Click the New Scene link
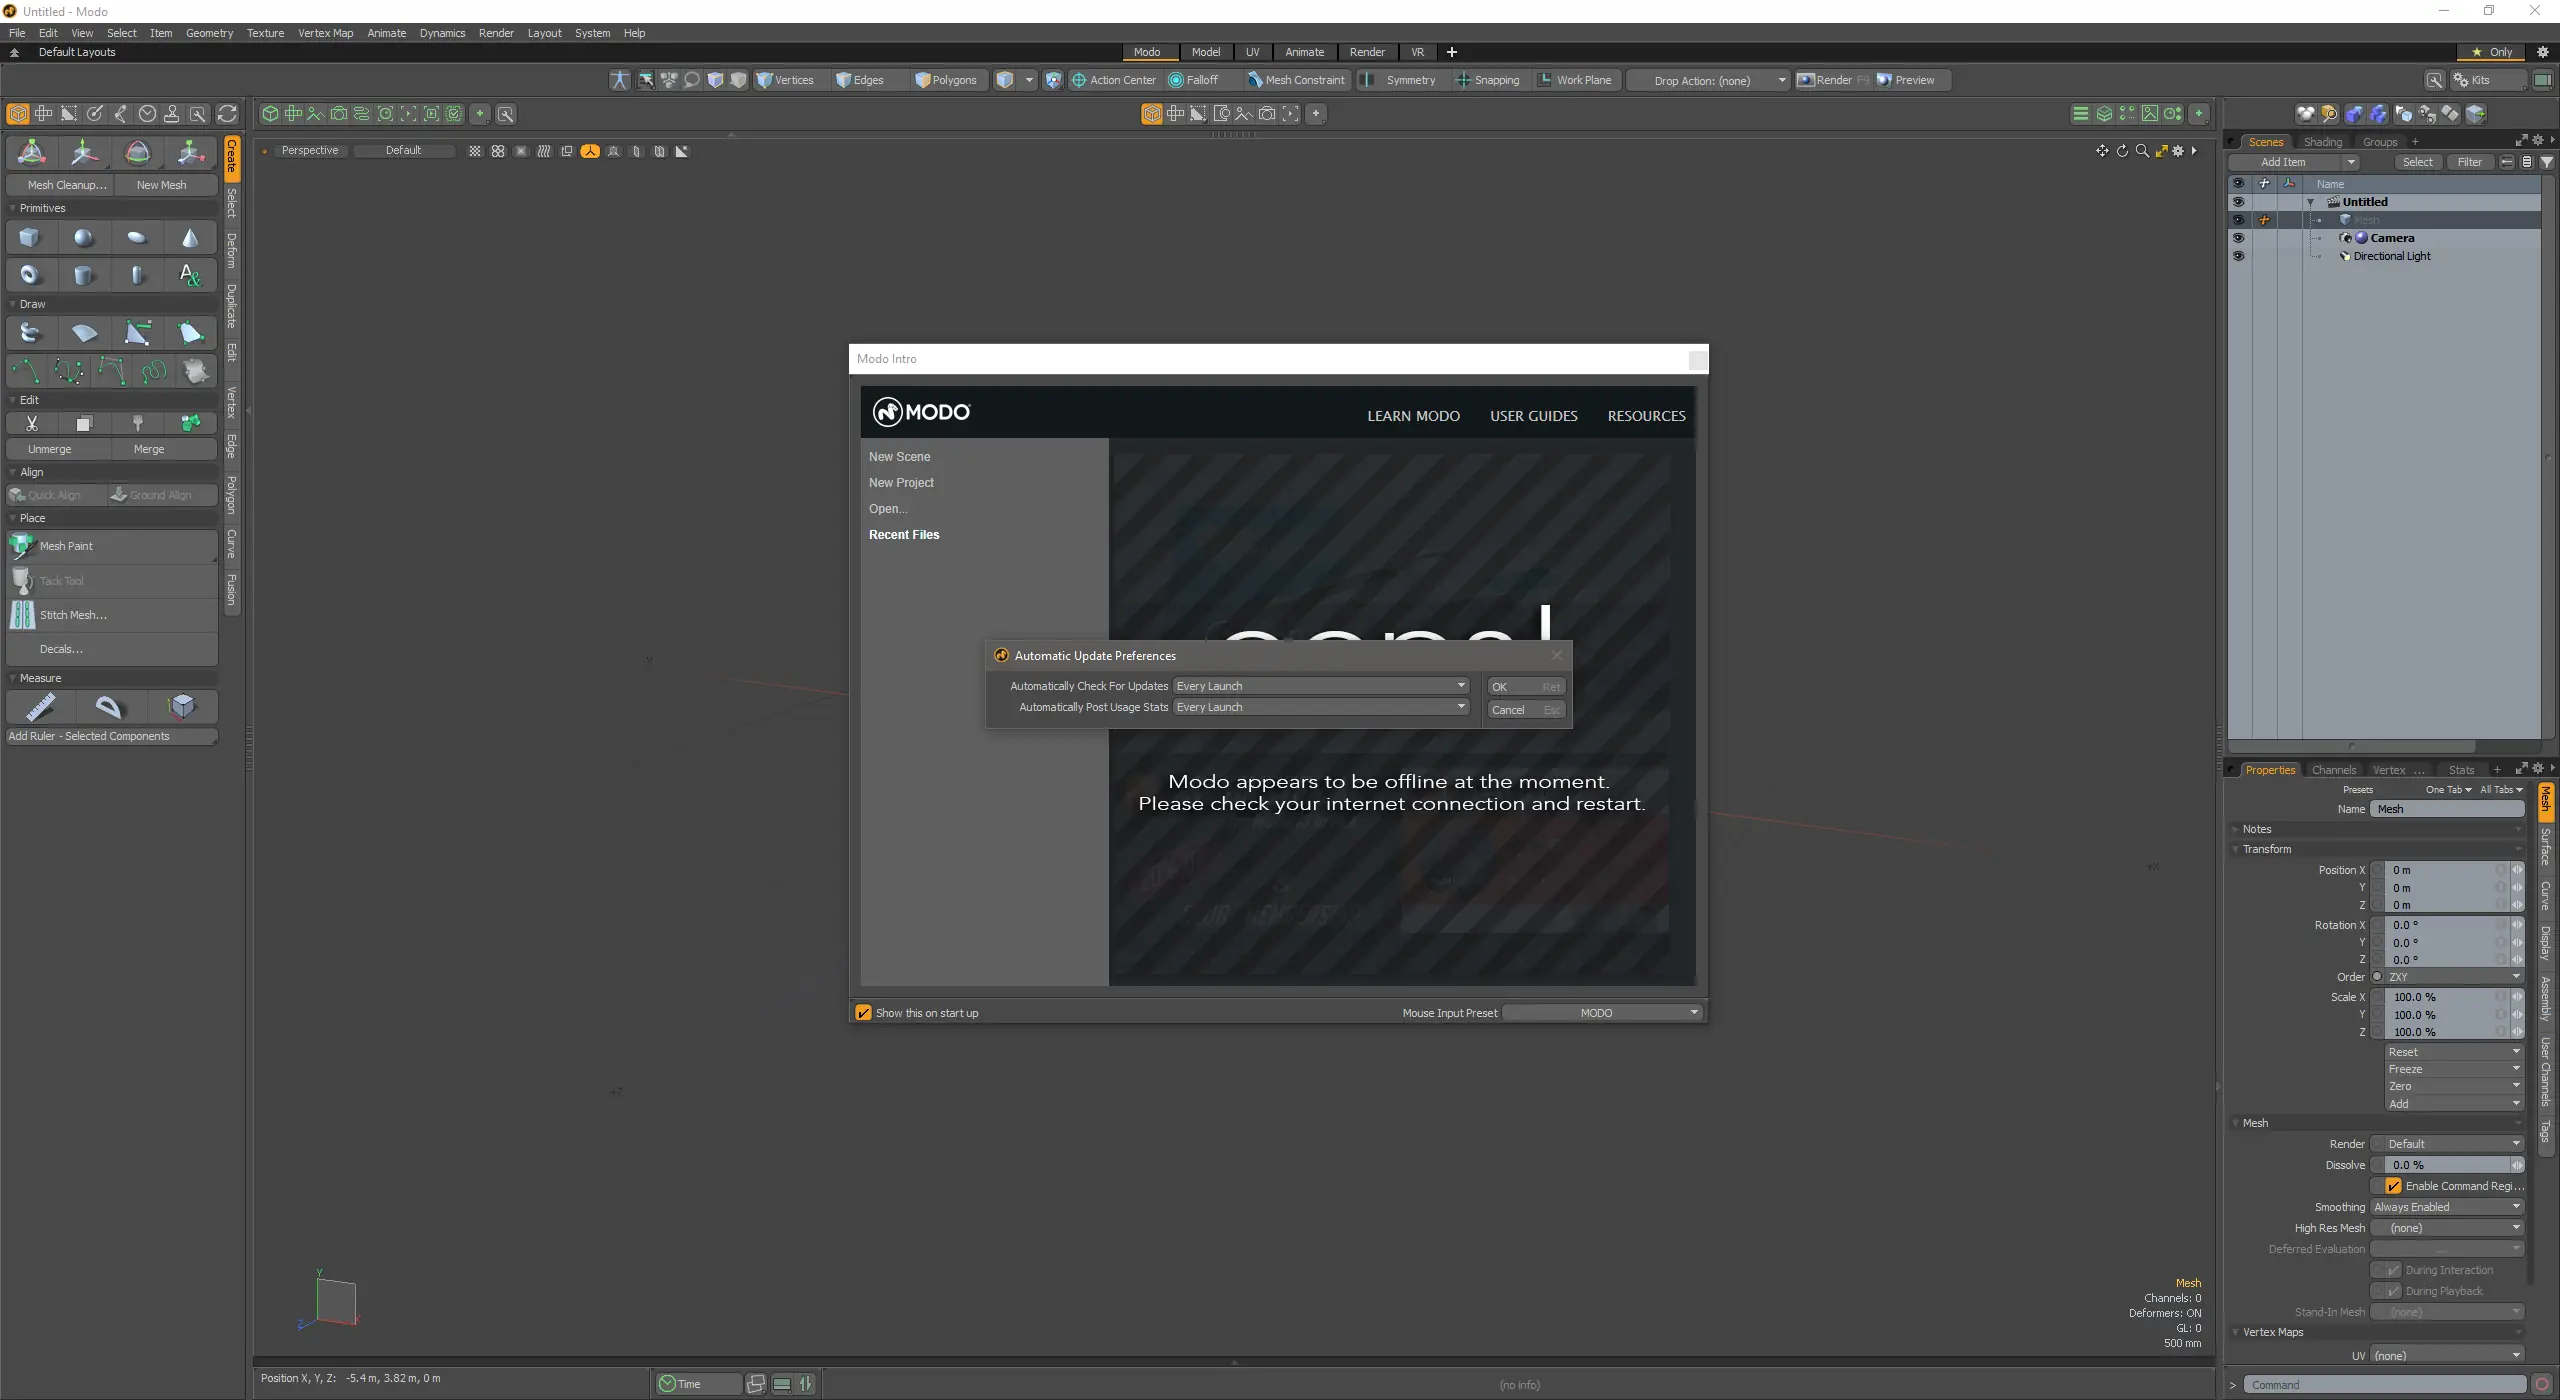Image resolution: width=2560 pixels, height=1400 pixels. coord(899,457)
